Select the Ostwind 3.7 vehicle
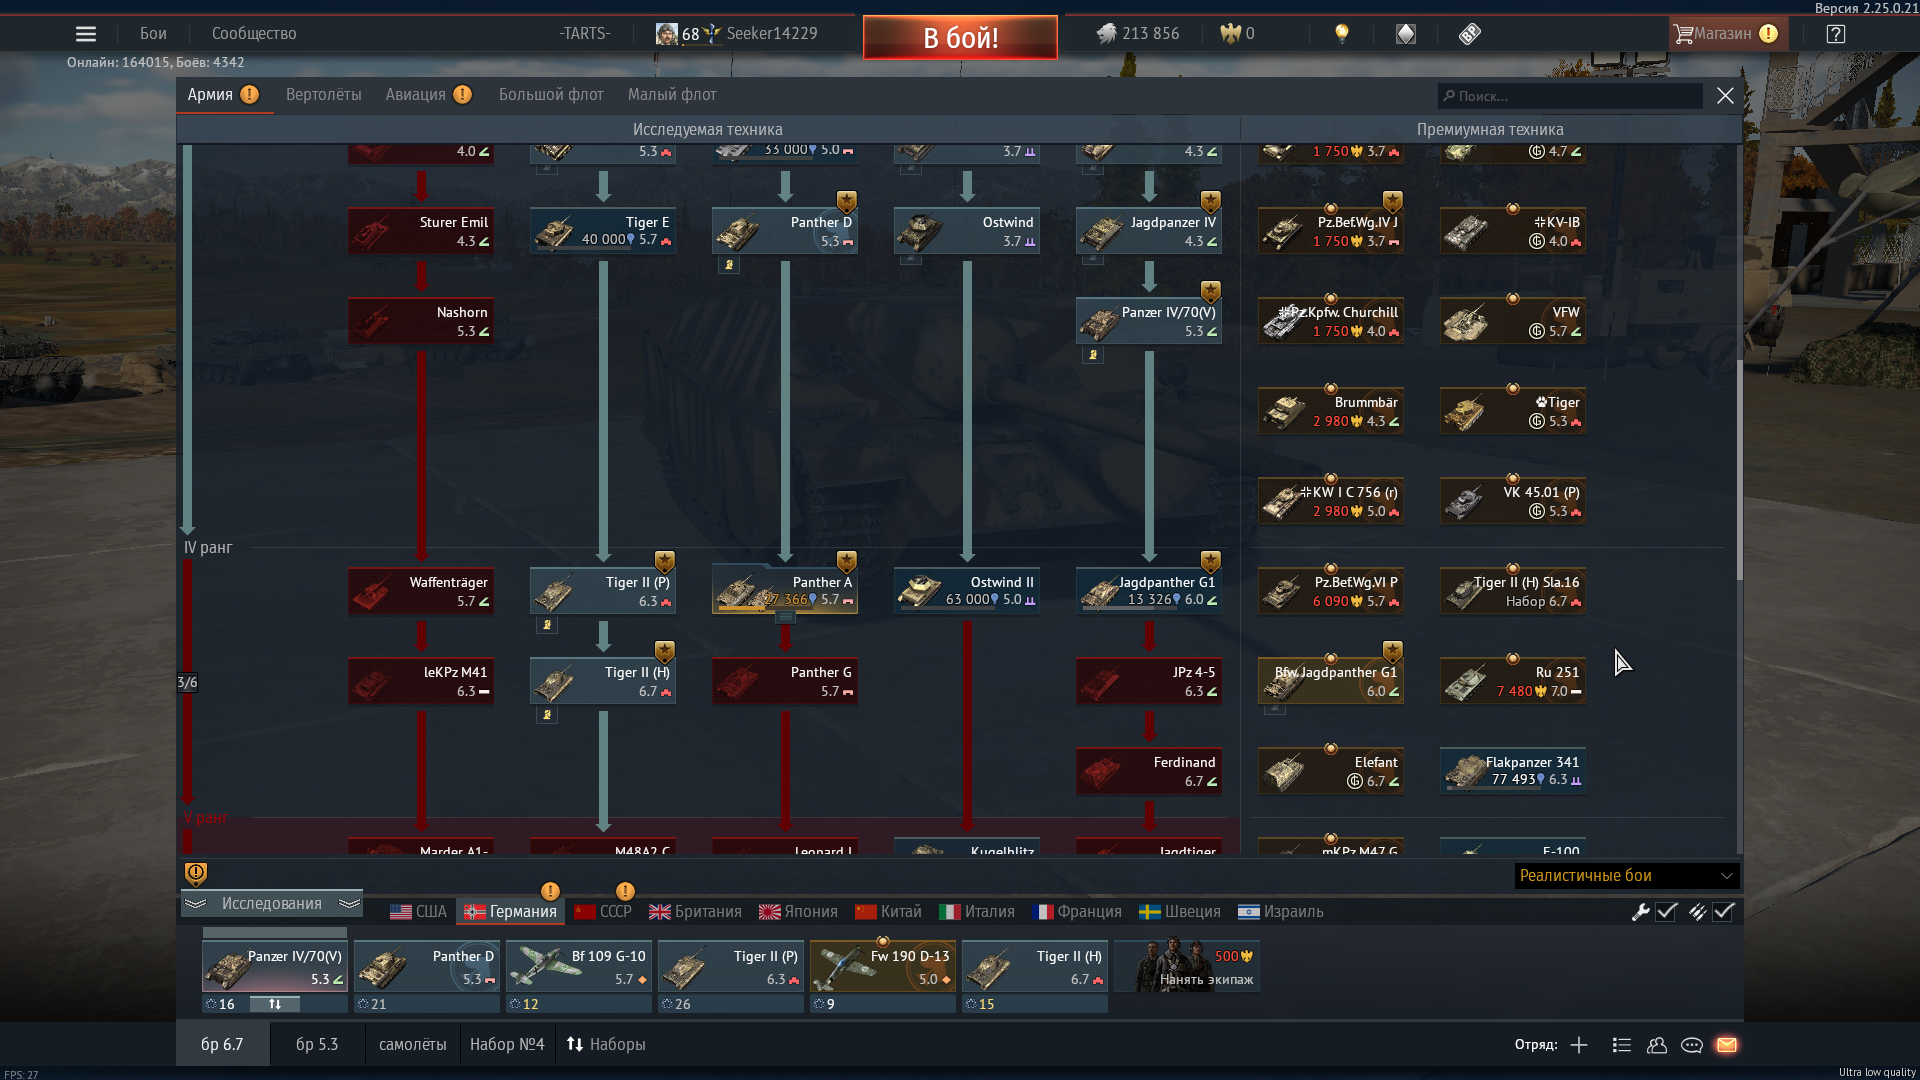Screen dimensions: 1920x1080 (x=967, y=231)
